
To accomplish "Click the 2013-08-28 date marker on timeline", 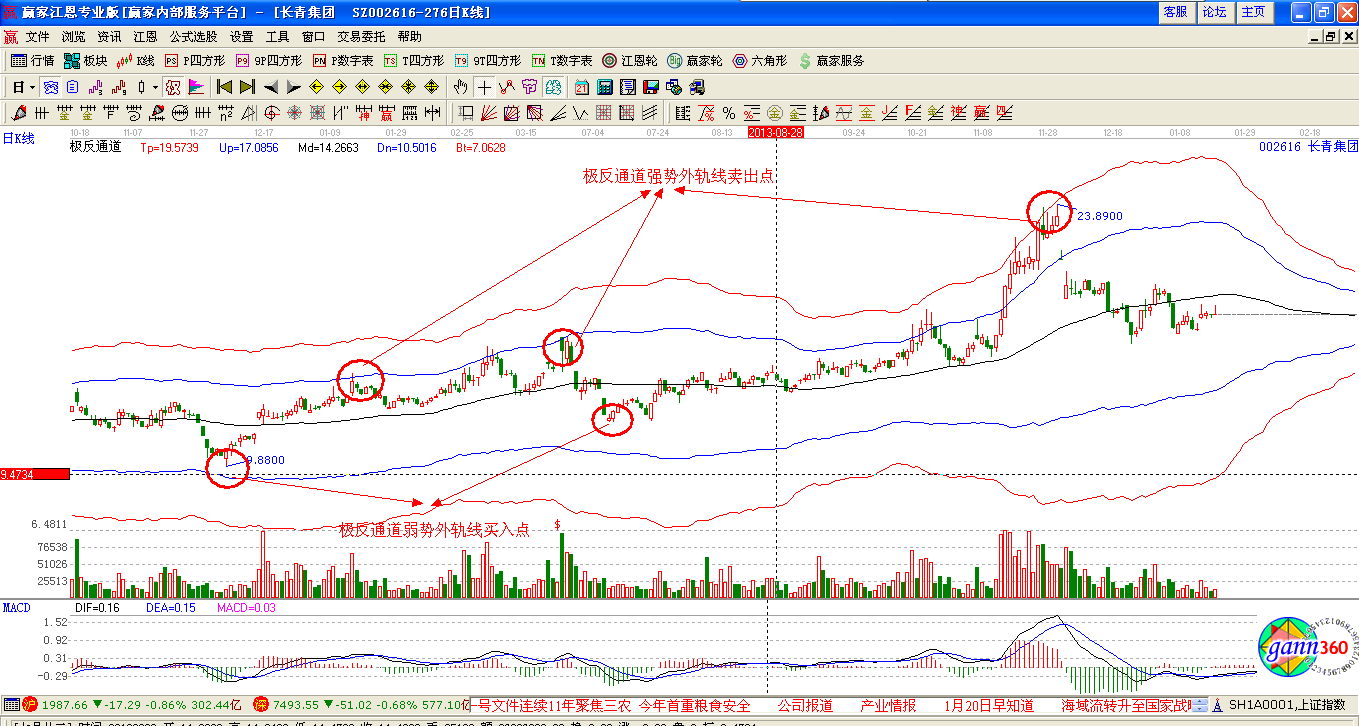I will pyautogui.click(x=776, y=132).
